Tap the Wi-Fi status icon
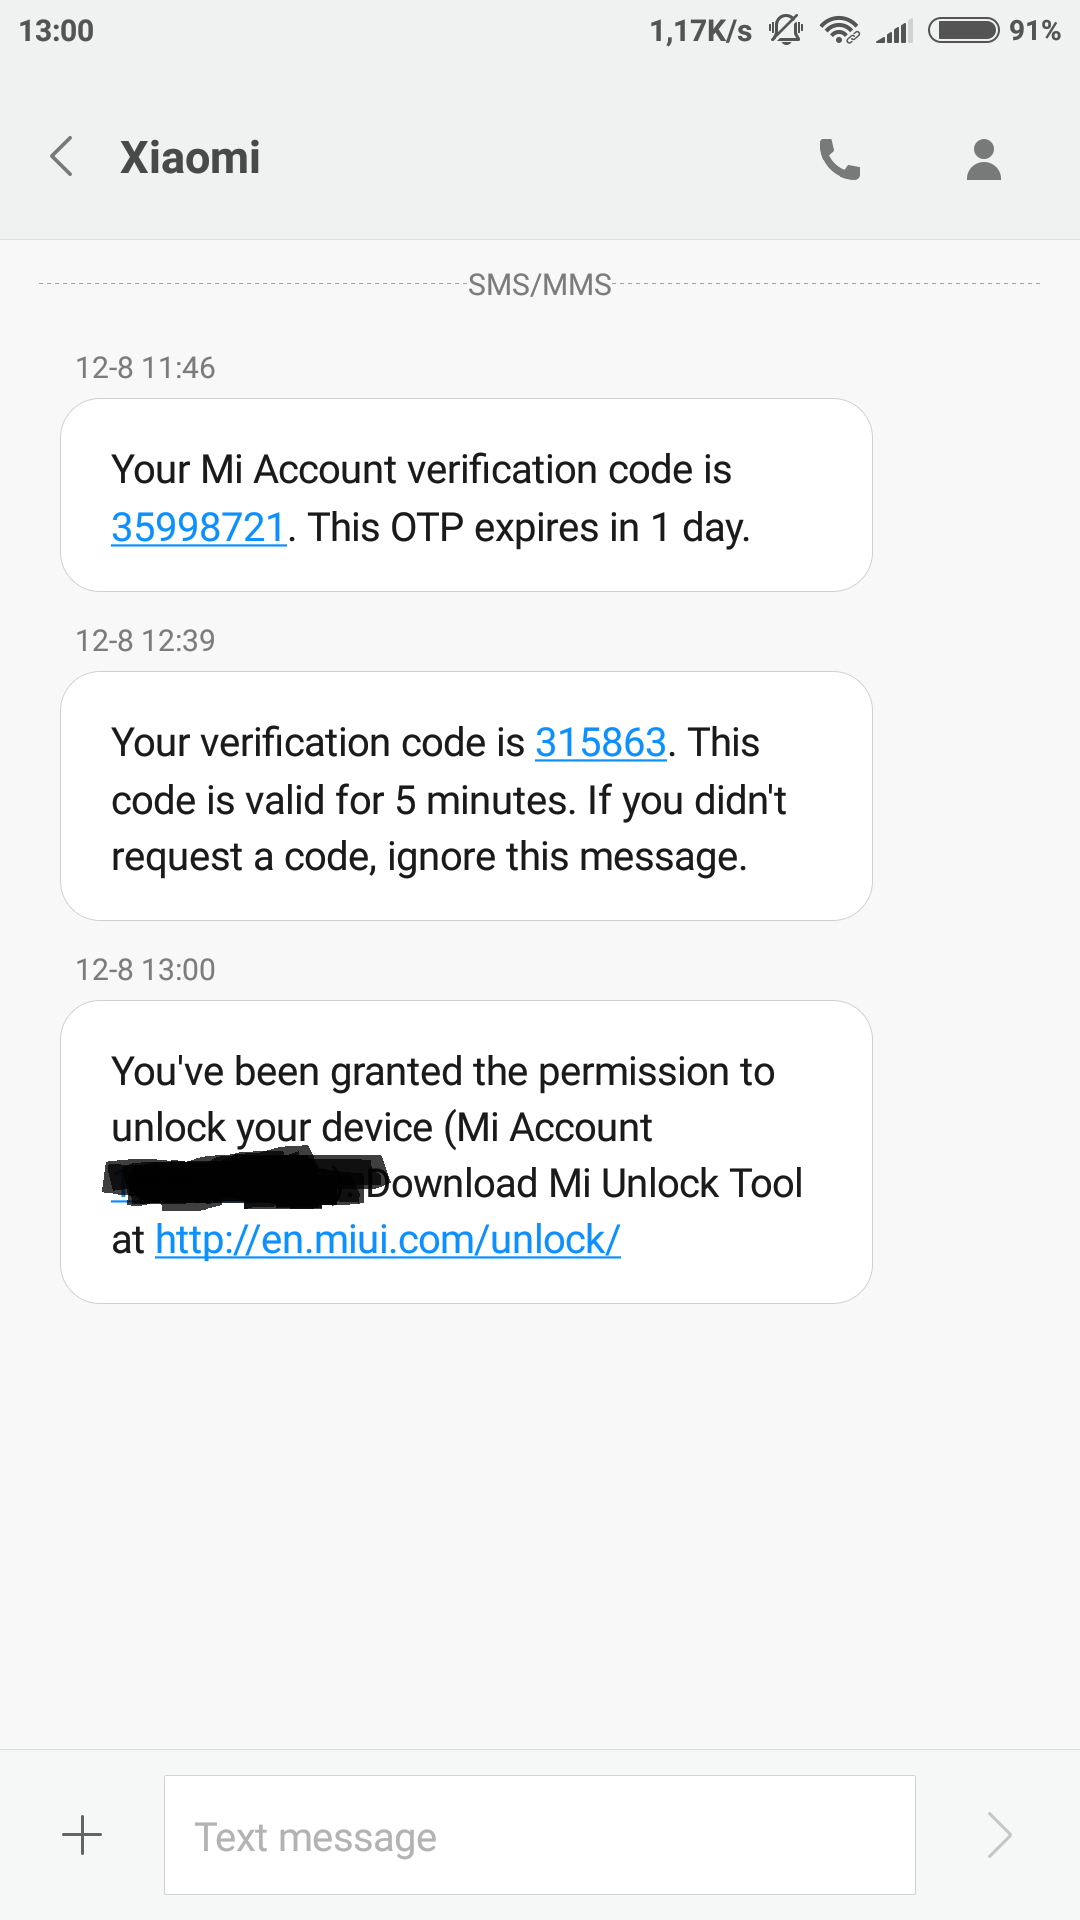Screen dimensions: 1080x1920 (x=839, y=31)
